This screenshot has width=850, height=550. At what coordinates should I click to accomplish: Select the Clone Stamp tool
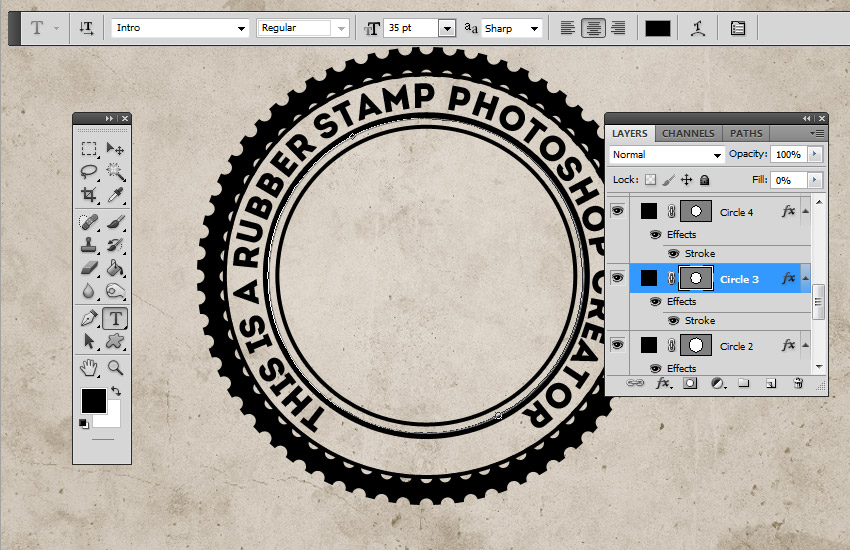(90, 245)
